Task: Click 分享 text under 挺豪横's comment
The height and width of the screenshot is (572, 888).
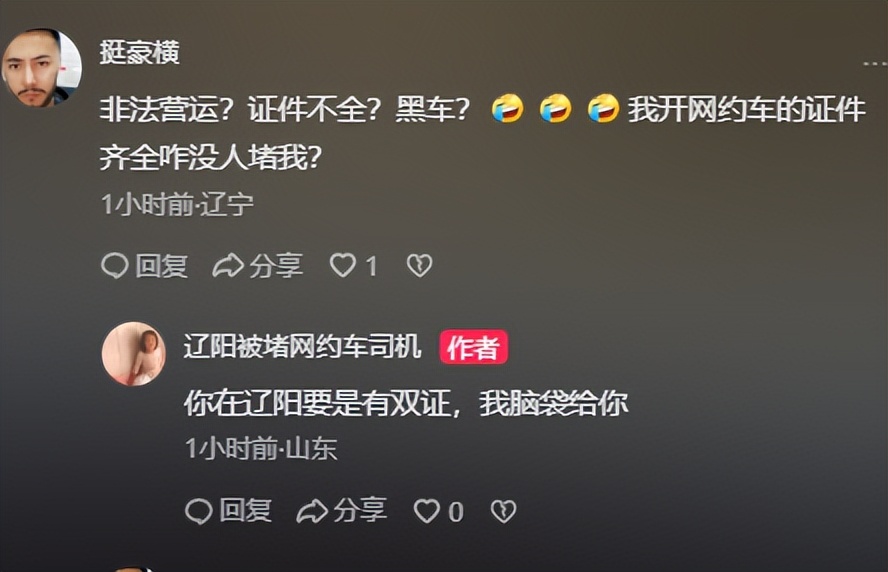Action: tap(276, 266)
